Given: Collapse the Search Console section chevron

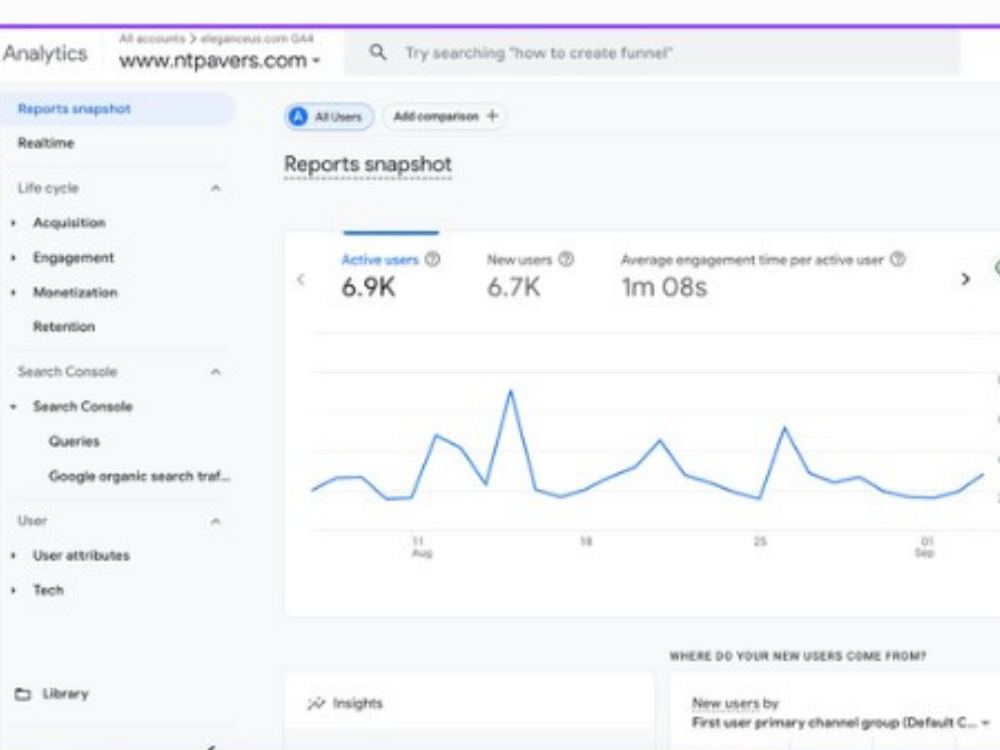Looking at the screenshot, I should coord(216,372).
